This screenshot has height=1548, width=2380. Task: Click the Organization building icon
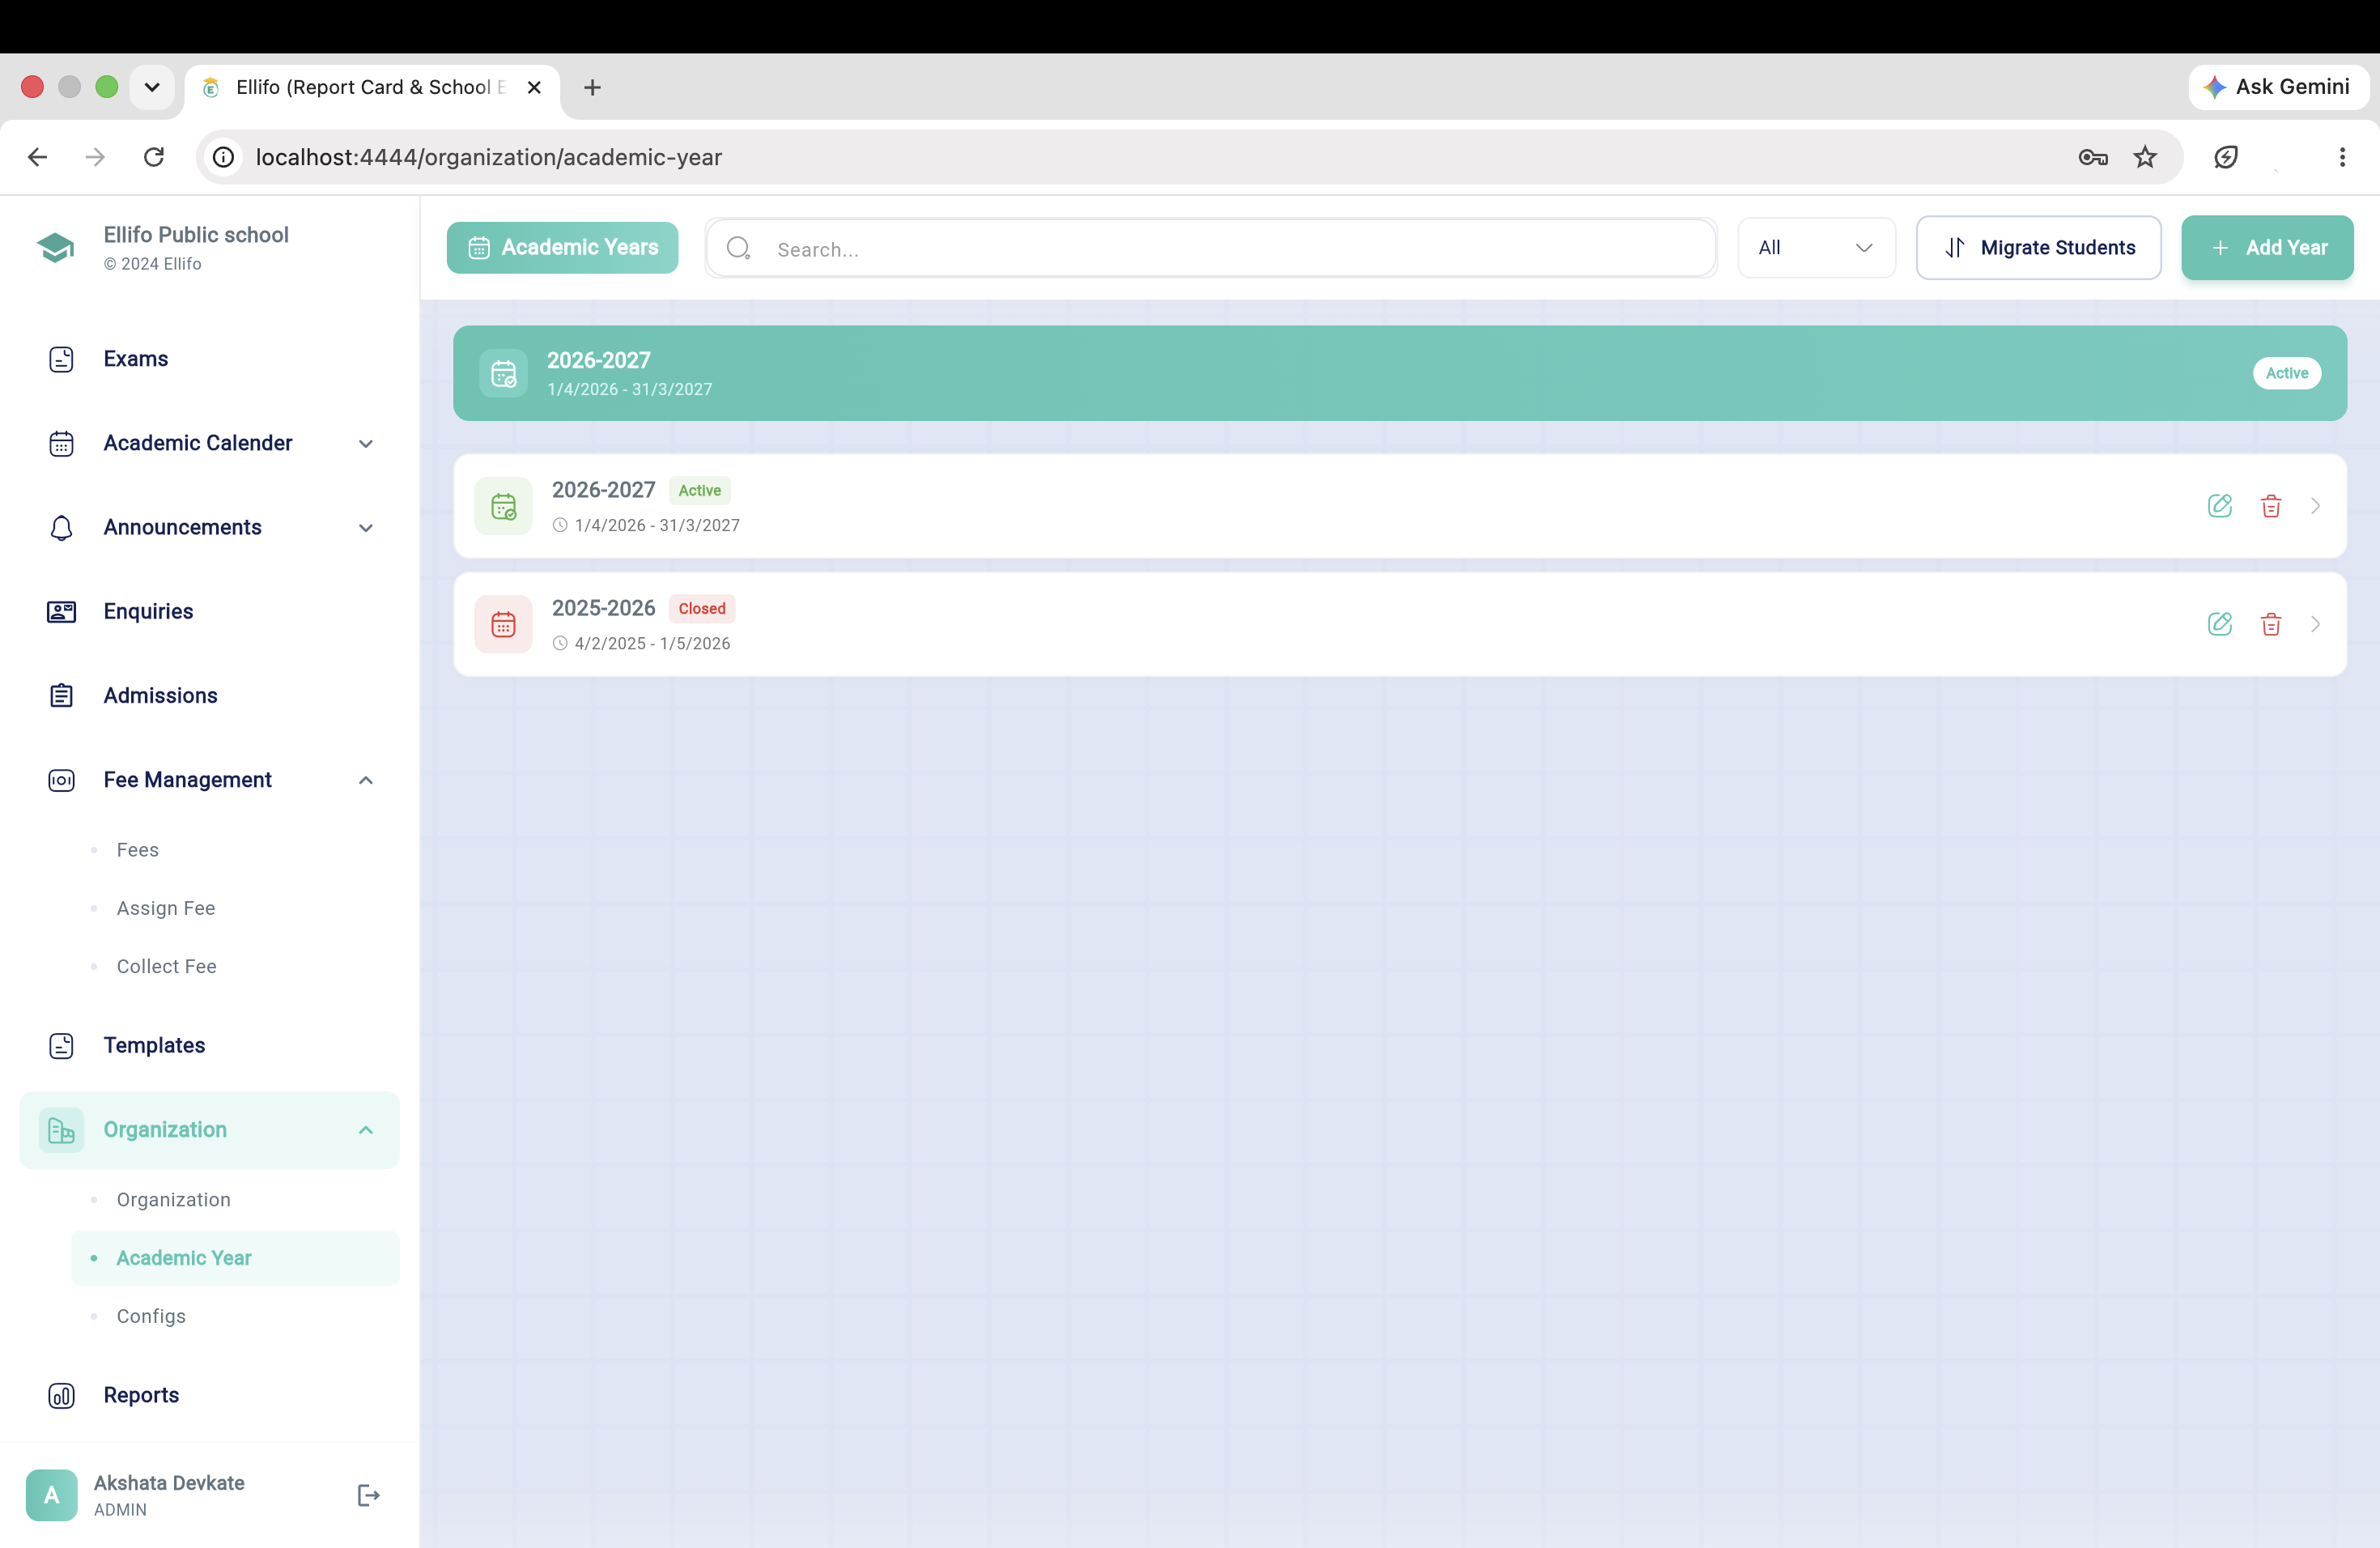coord(61,1130)
